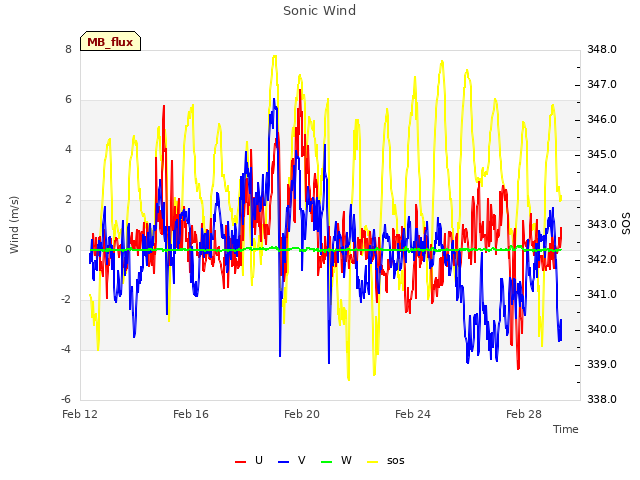Image resolution: width=640 pixels, height=480 pixels.
Task: Click the Feb 12 date tick label
Action: pos(80,414)
